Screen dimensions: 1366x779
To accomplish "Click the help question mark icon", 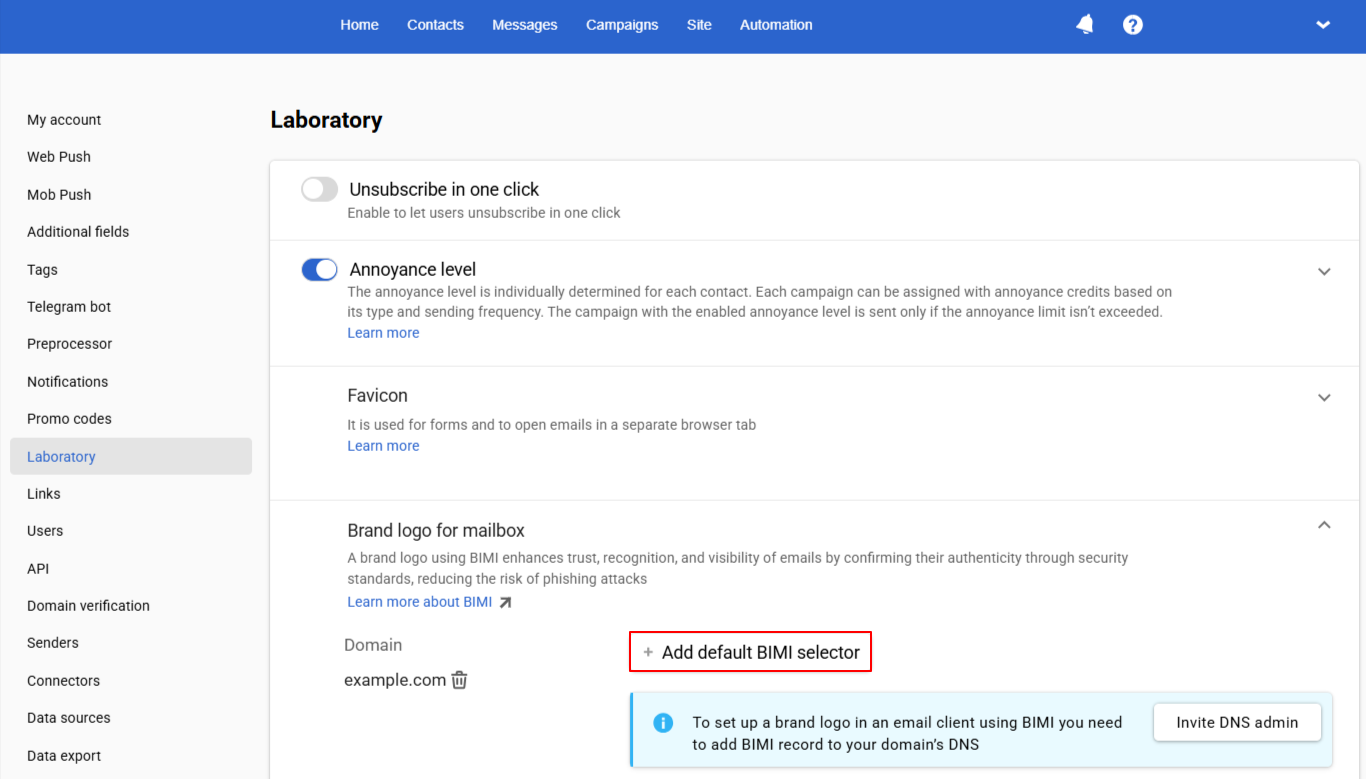I will pyautogui.click(x=1132, y=24).
